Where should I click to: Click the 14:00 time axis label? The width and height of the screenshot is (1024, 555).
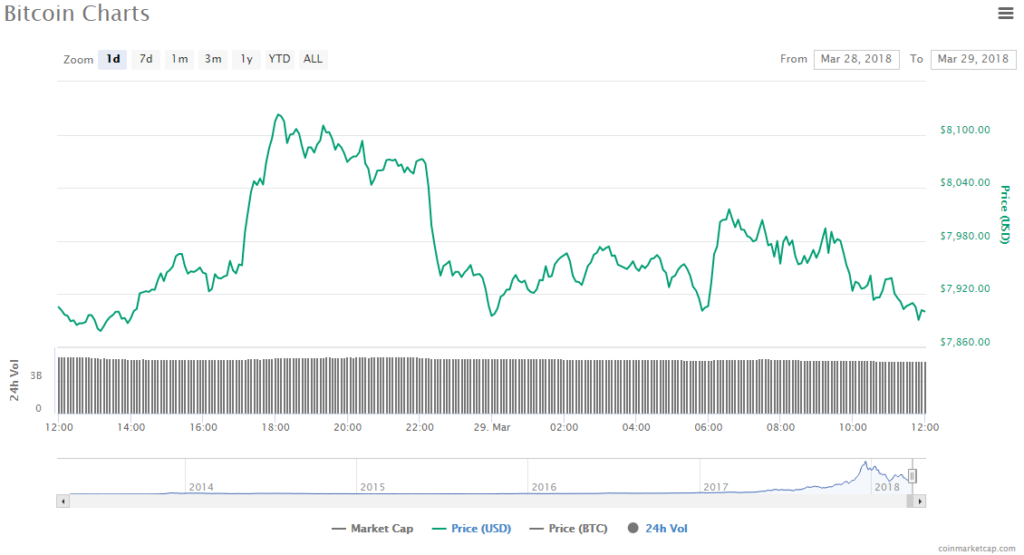131,428
